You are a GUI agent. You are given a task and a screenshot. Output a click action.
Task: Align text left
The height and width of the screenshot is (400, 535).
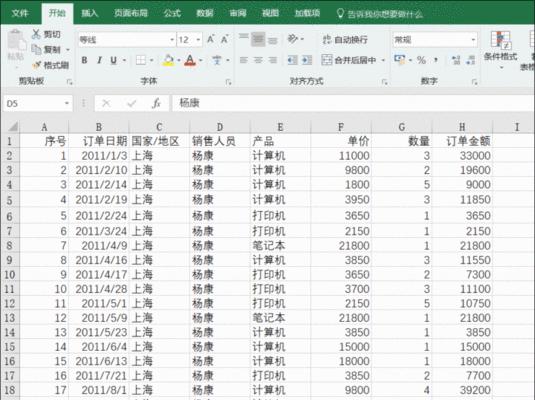coord(244,60)
